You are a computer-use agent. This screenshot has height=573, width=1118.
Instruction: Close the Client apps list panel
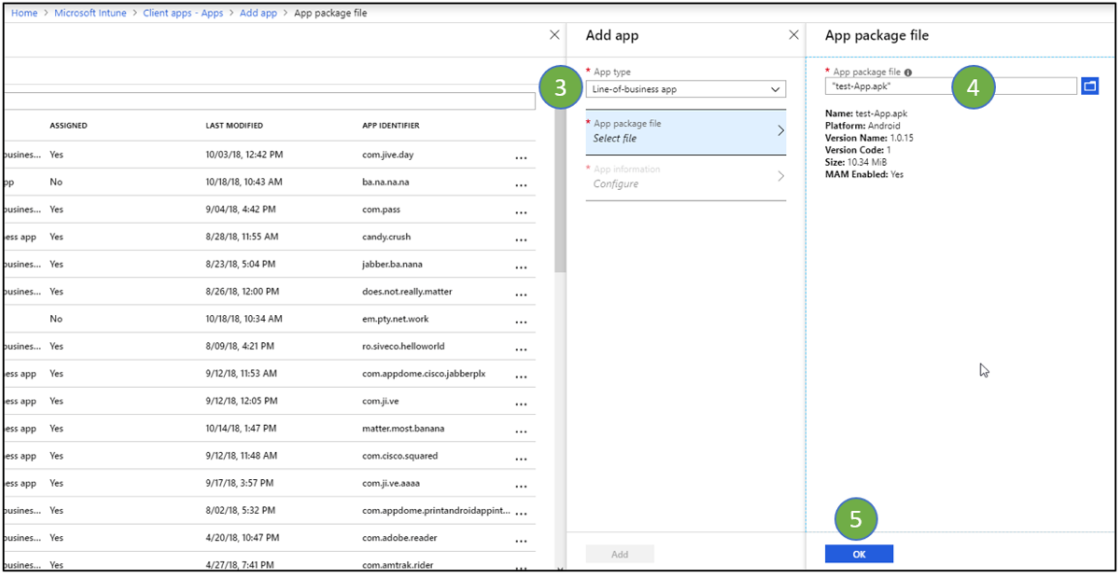pyautogui.click(x=555, y=35)
